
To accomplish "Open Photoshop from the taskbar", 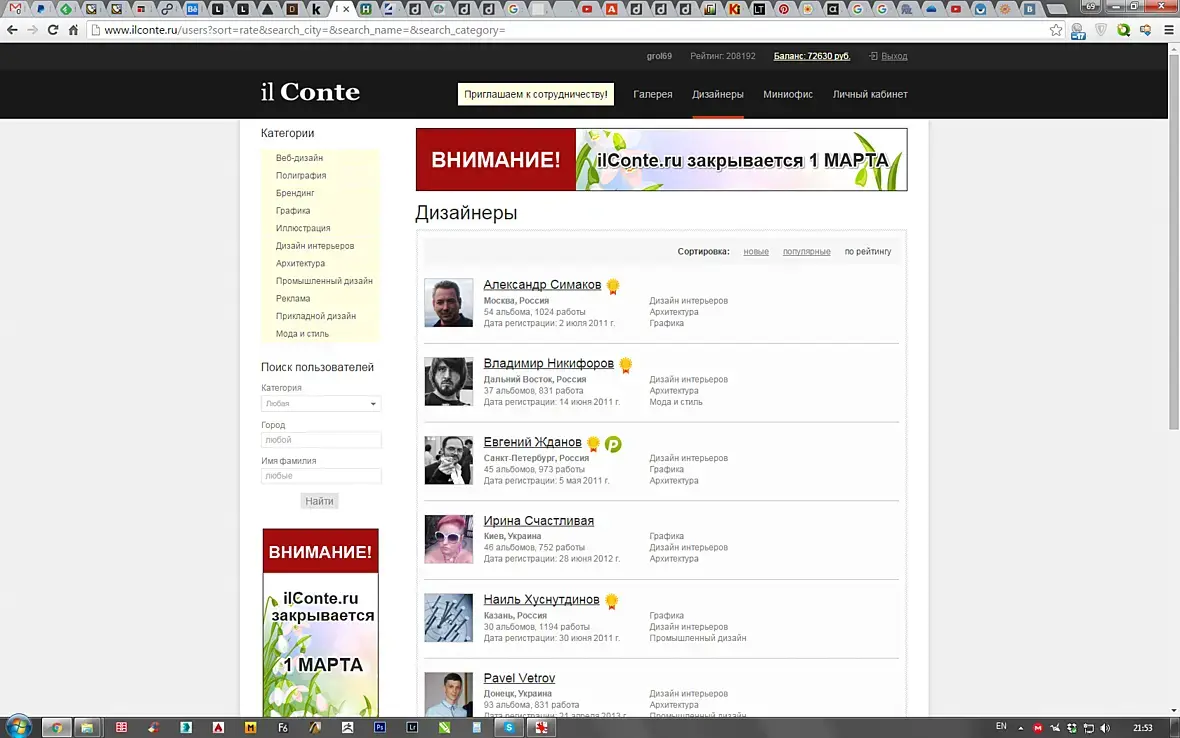I will [x=379, y=727].
